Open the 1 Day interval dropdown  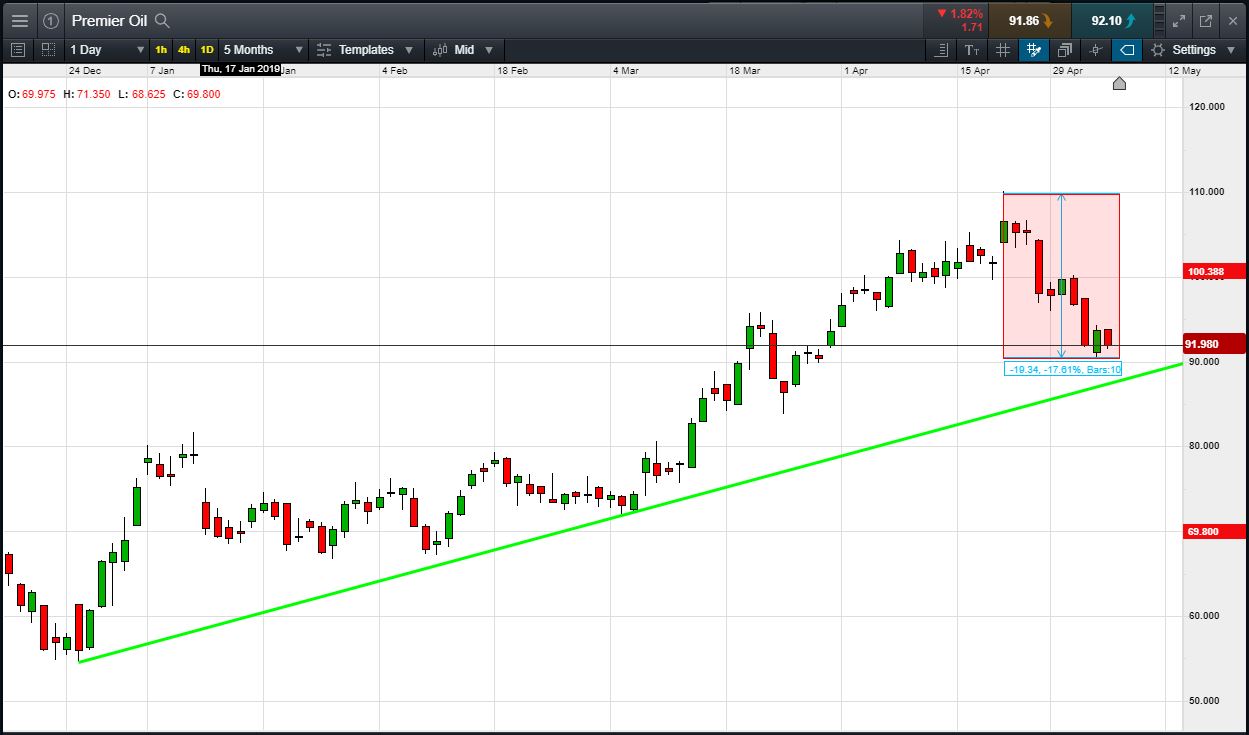(x=106, y=50)
